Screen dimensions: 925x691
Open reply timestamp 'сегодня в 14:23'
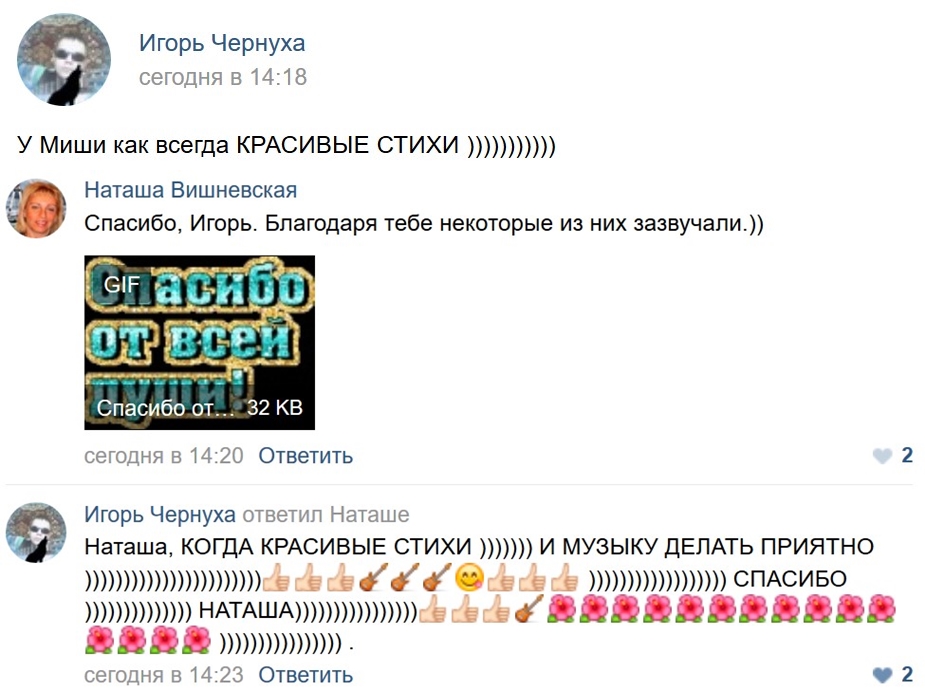tap(163, 674)
